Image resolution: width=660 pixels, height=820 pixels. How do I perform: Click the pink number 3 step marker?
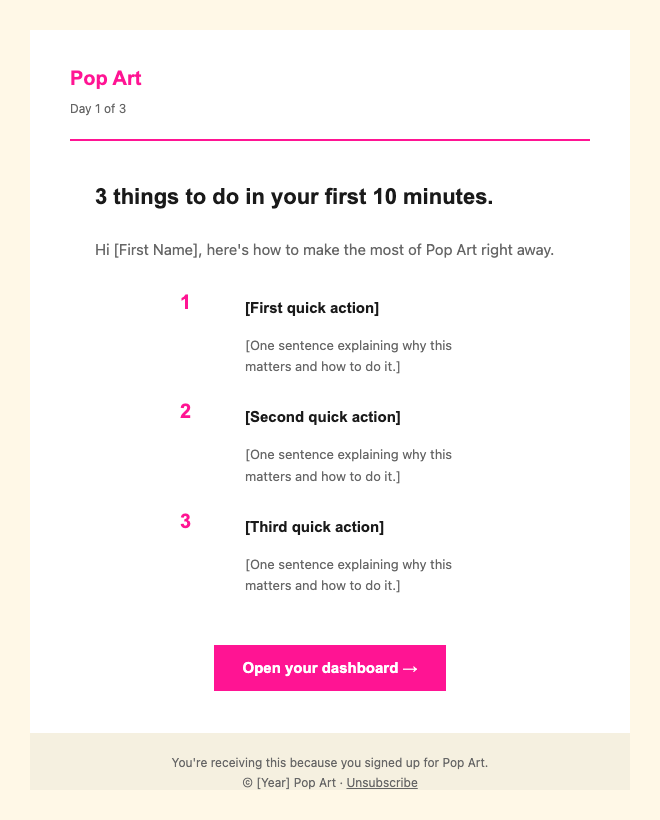(185, 521)
